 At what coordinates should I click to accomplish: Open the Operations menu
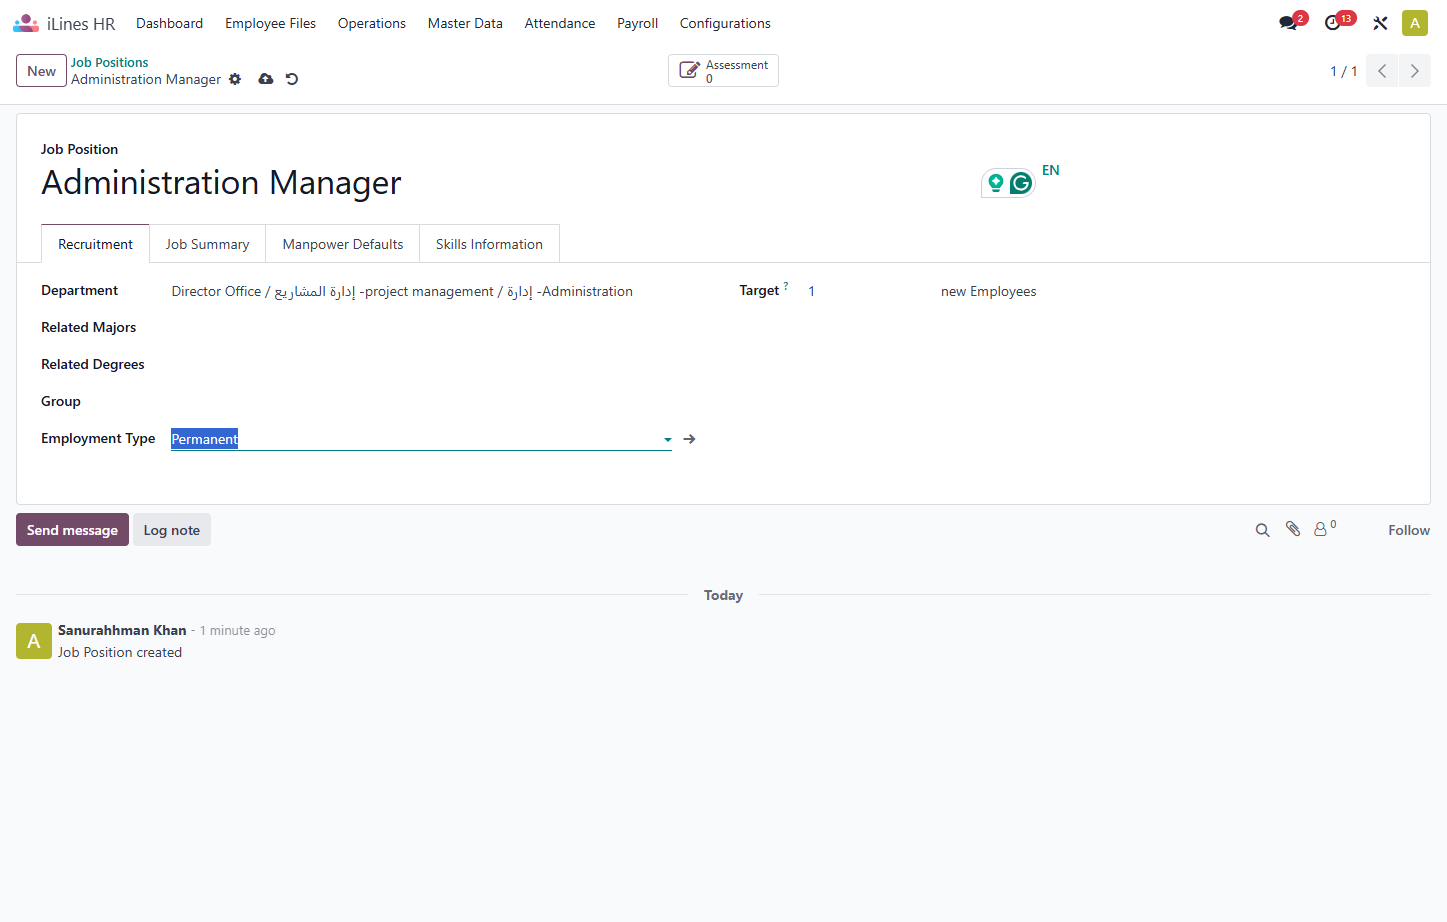[372, 23]
